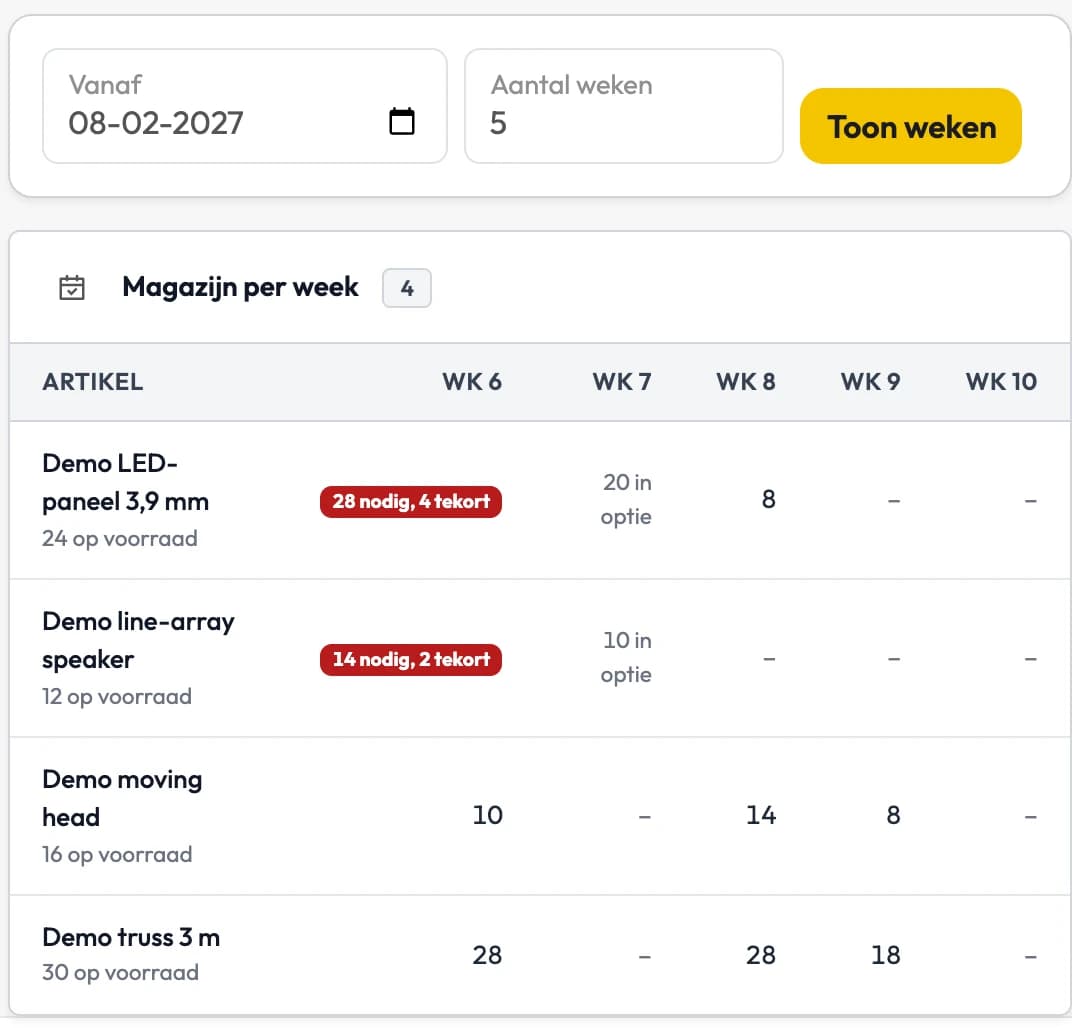Select the WK 8 column header
Screen dimensions: 1072x1028
pyautogui.click(x=746, y=381)
